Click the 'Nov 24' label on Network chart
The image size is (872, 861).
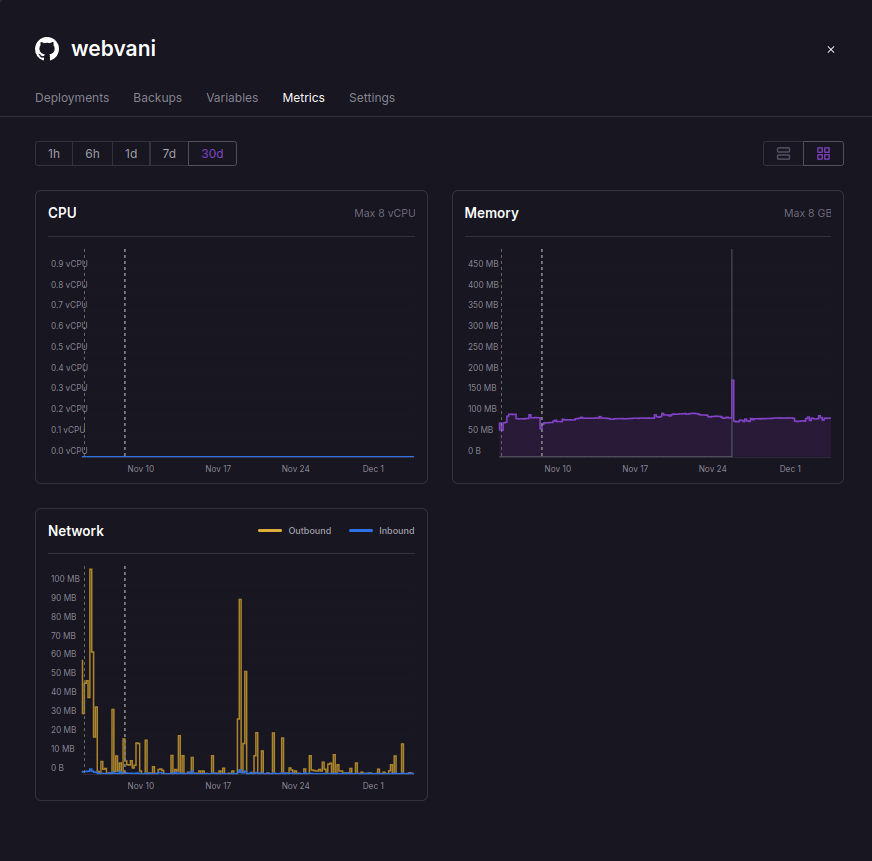[295, 786]
